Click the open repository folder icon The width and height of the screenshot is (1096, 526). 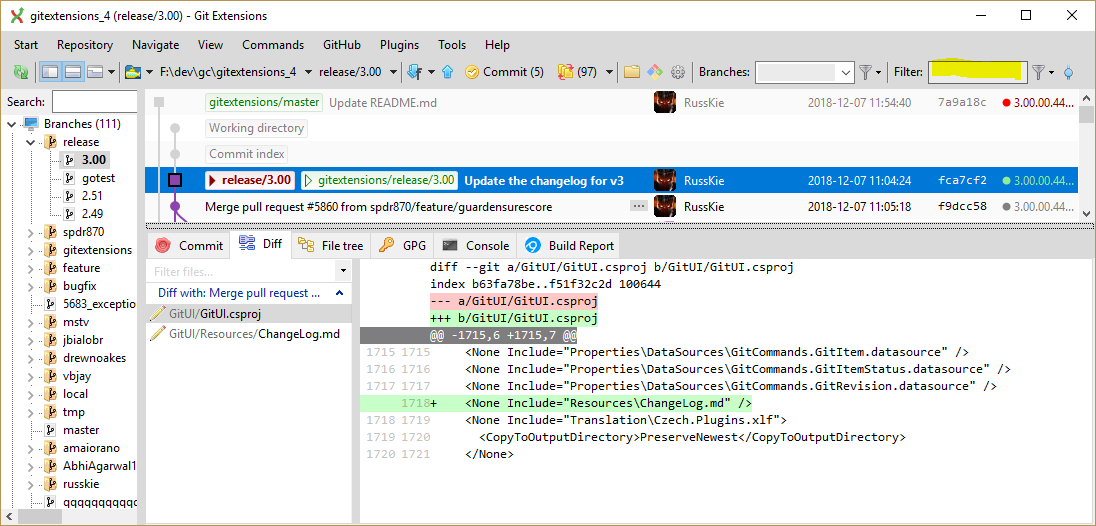tap(133, 71)
